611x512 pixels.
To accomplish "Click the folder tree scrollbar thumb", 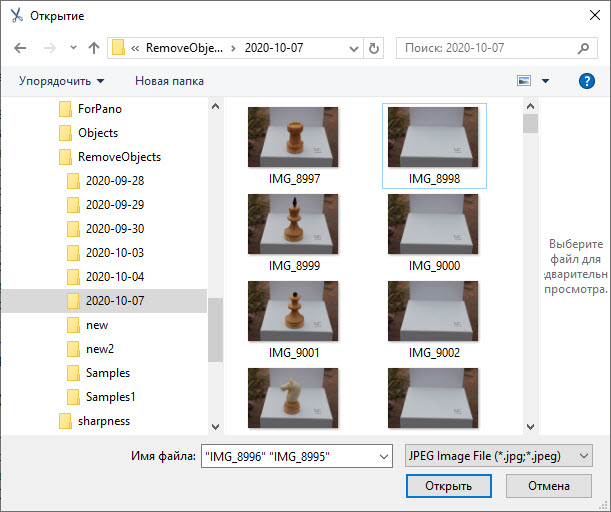I will tap(215, 330).
